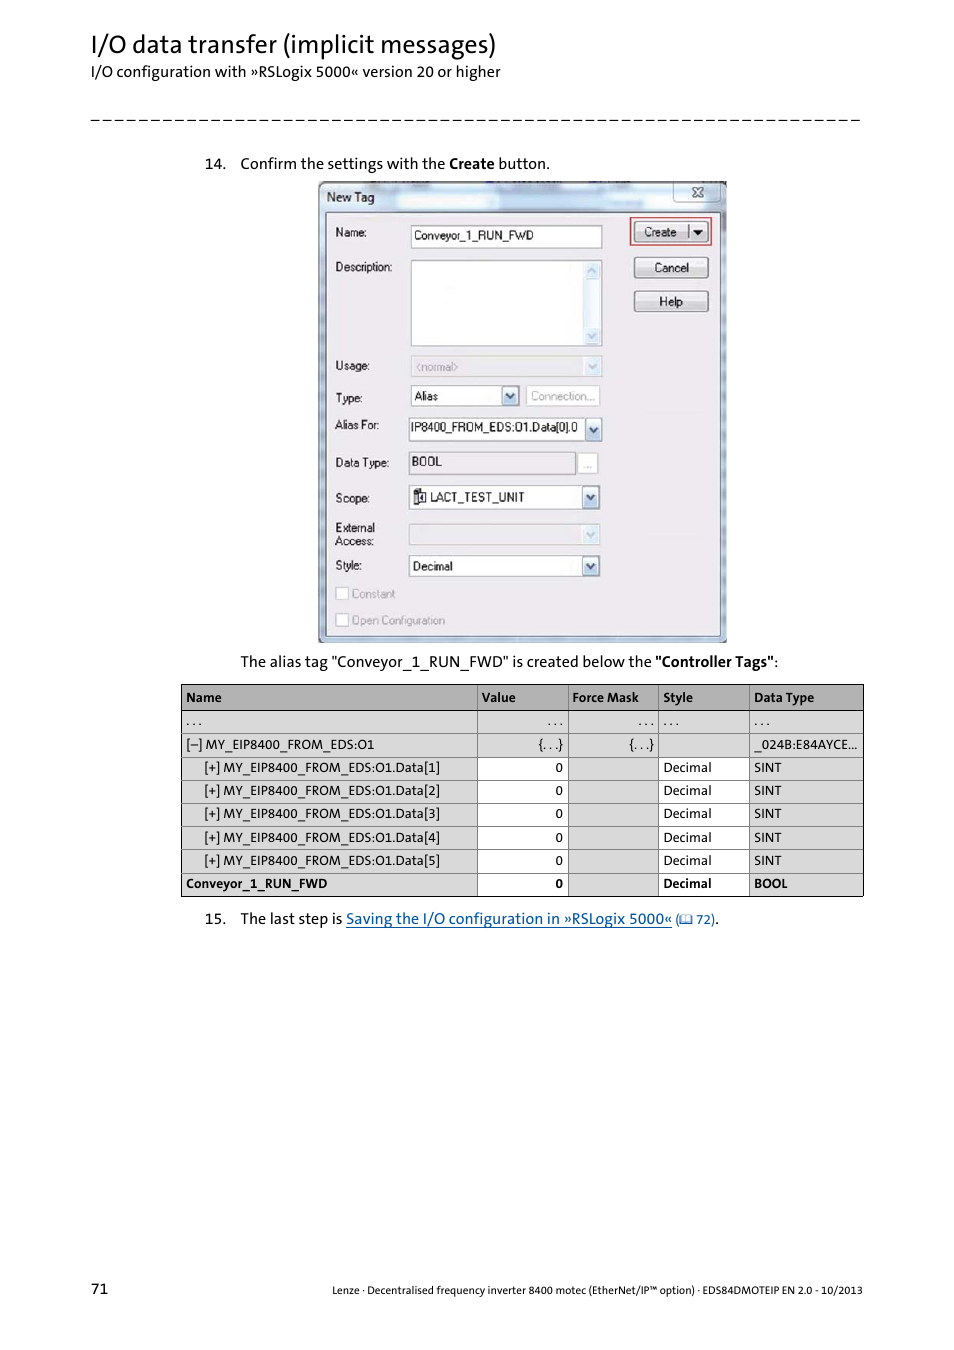Click the _024B:E84AYCE... data type cell
This screenshot has width=954, height=1350.
tap(806, 745)
